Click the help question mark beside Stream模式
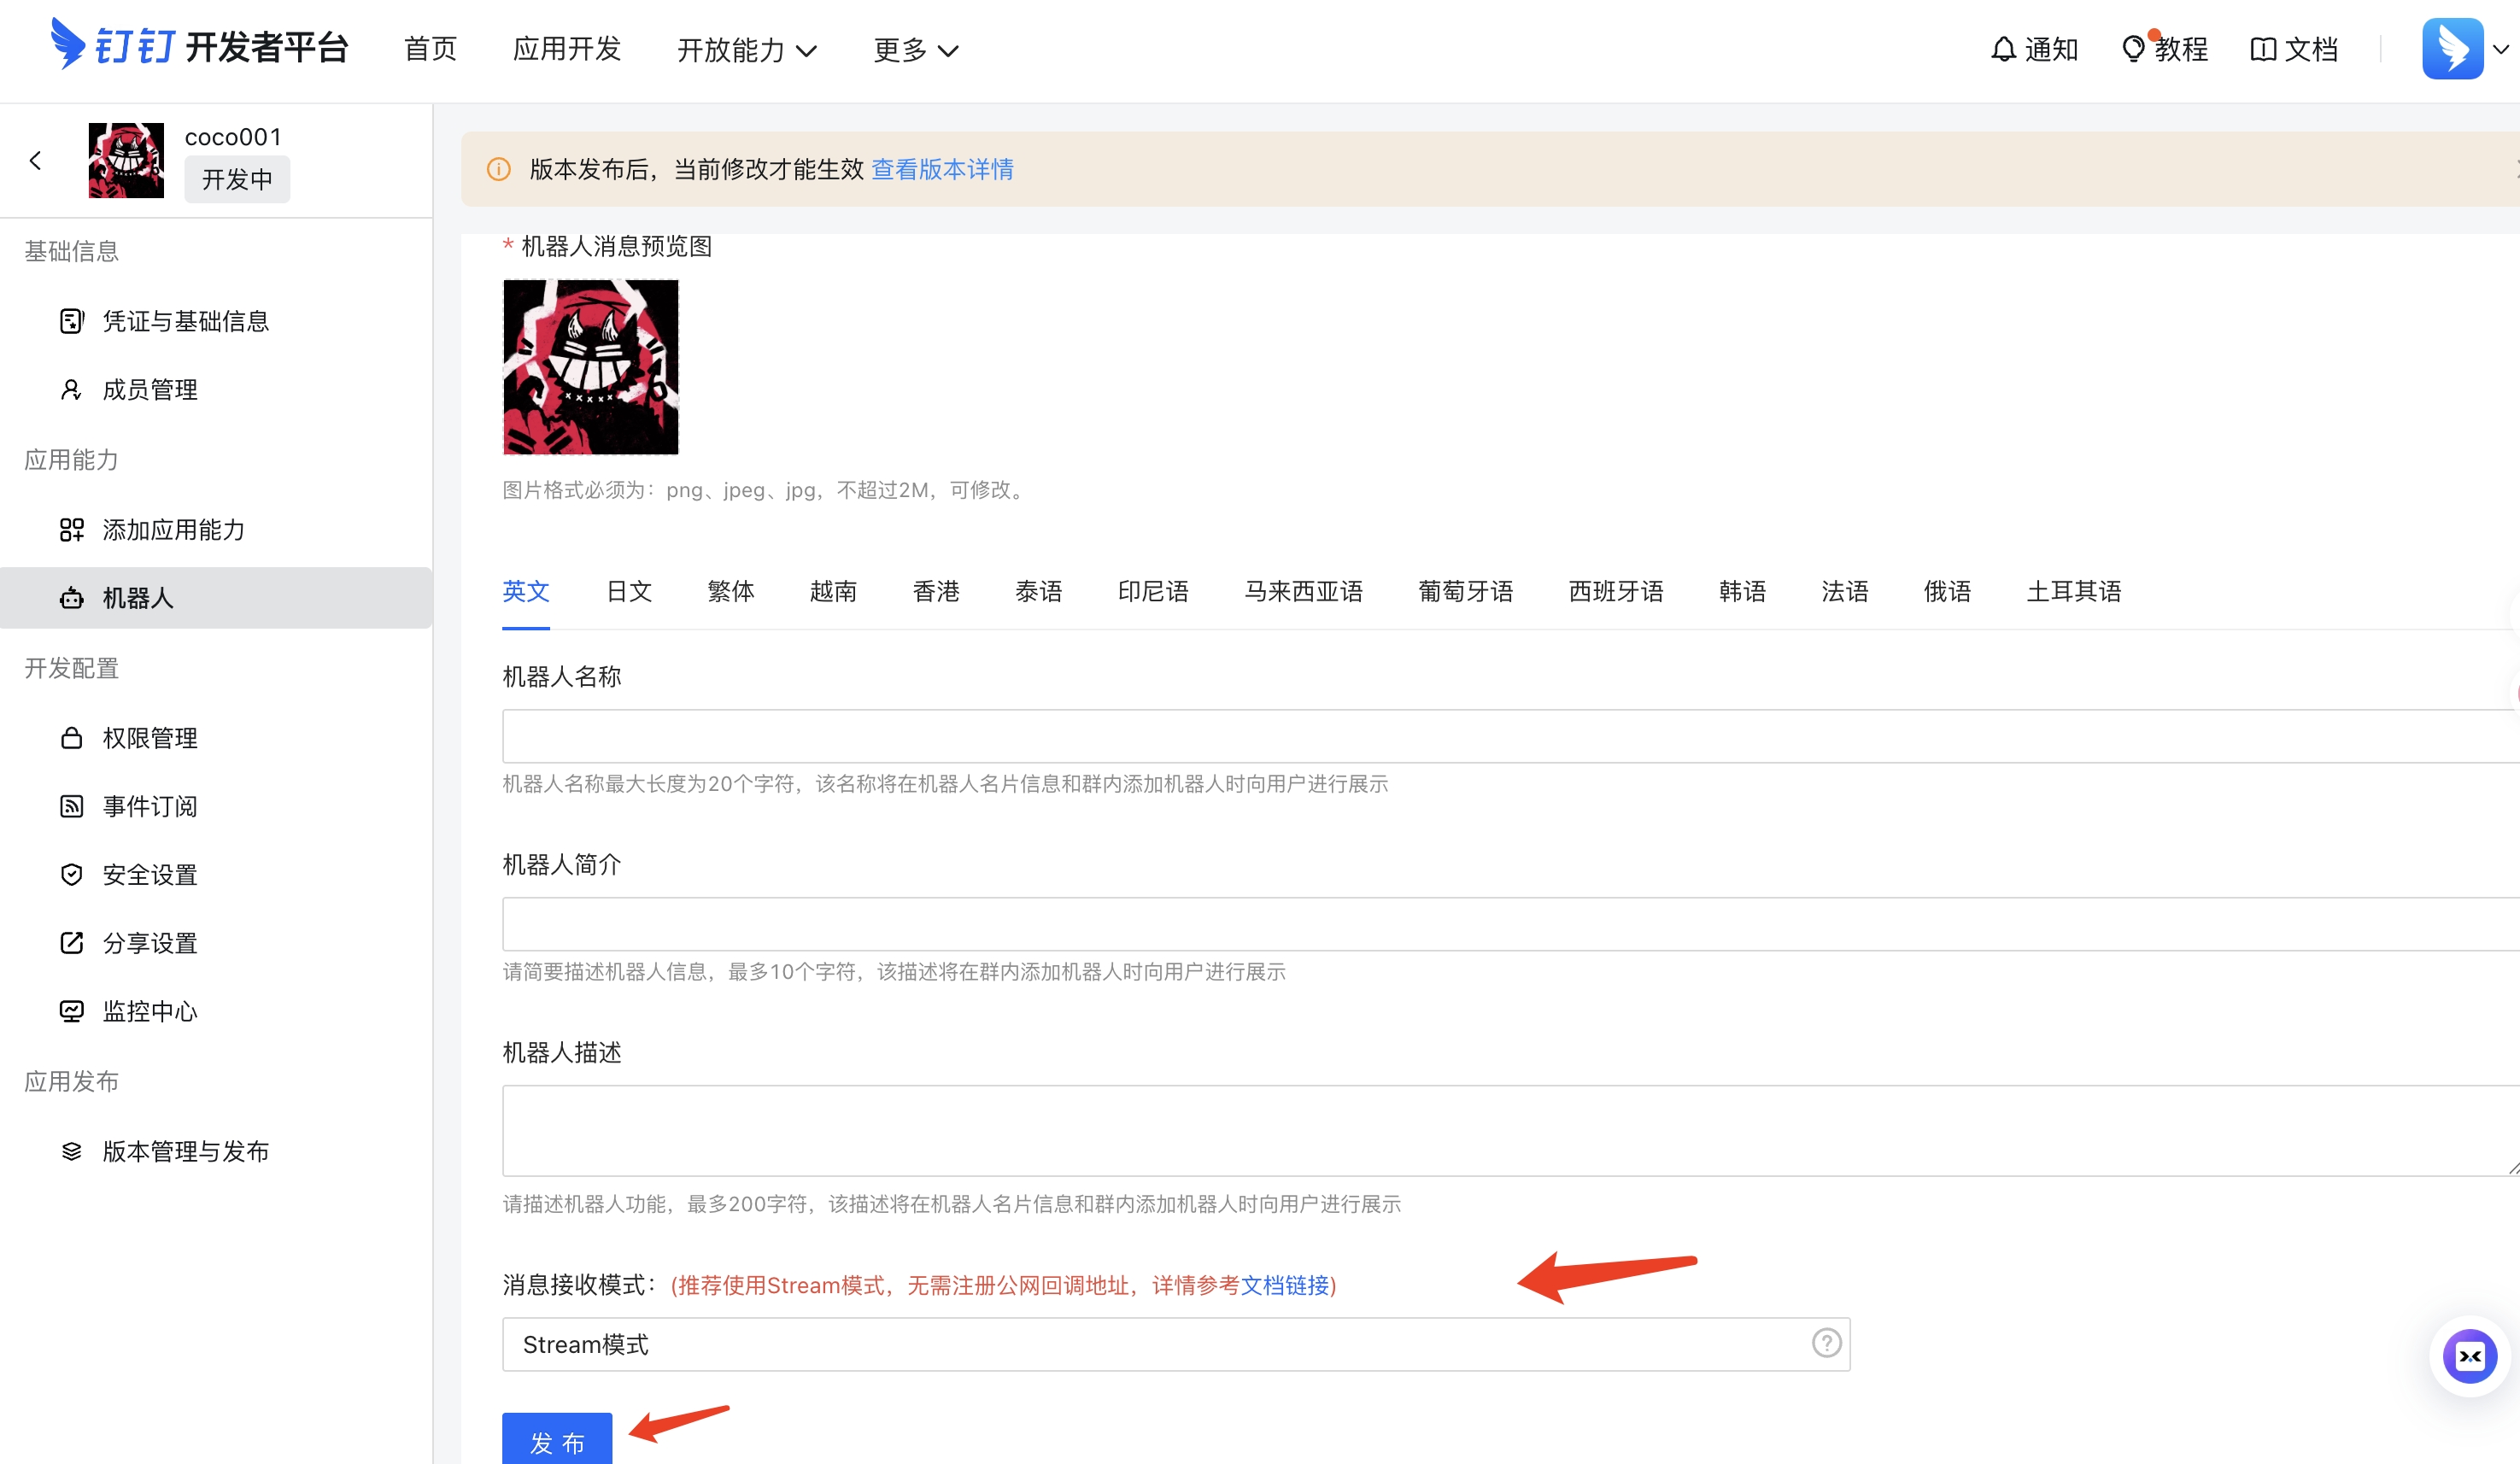 (1827, 1344)
